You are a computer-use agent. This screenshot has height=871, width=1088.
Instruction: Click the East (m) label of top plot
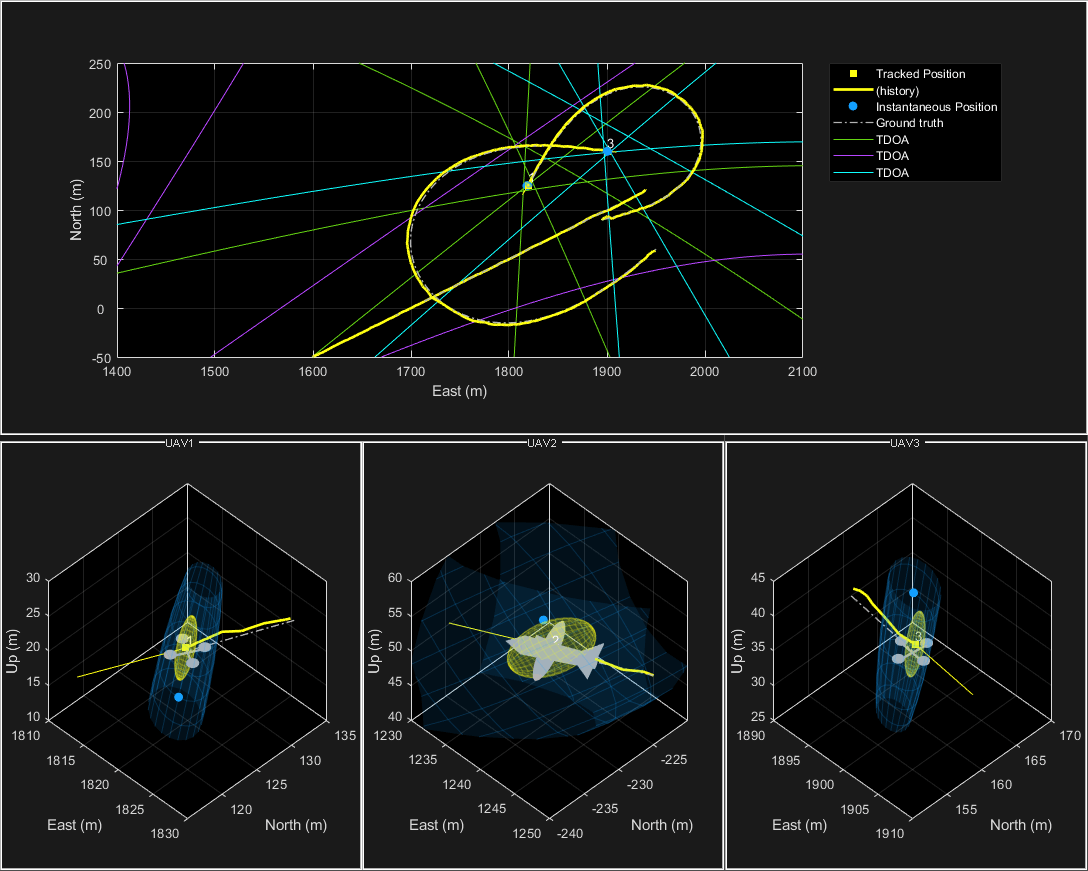point(459,391)
